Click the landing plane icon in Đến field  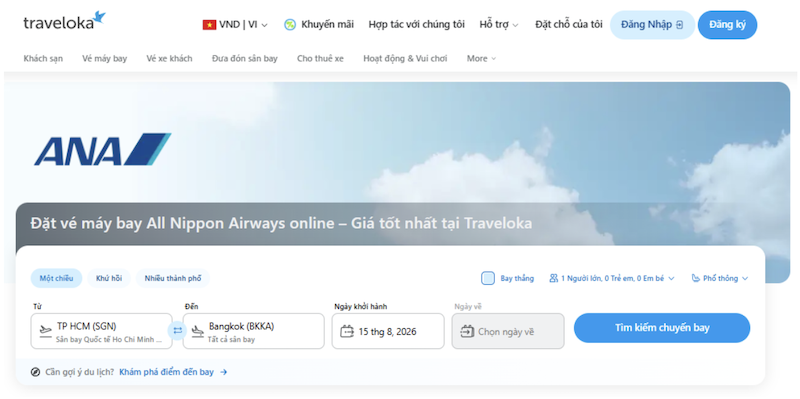197,331
